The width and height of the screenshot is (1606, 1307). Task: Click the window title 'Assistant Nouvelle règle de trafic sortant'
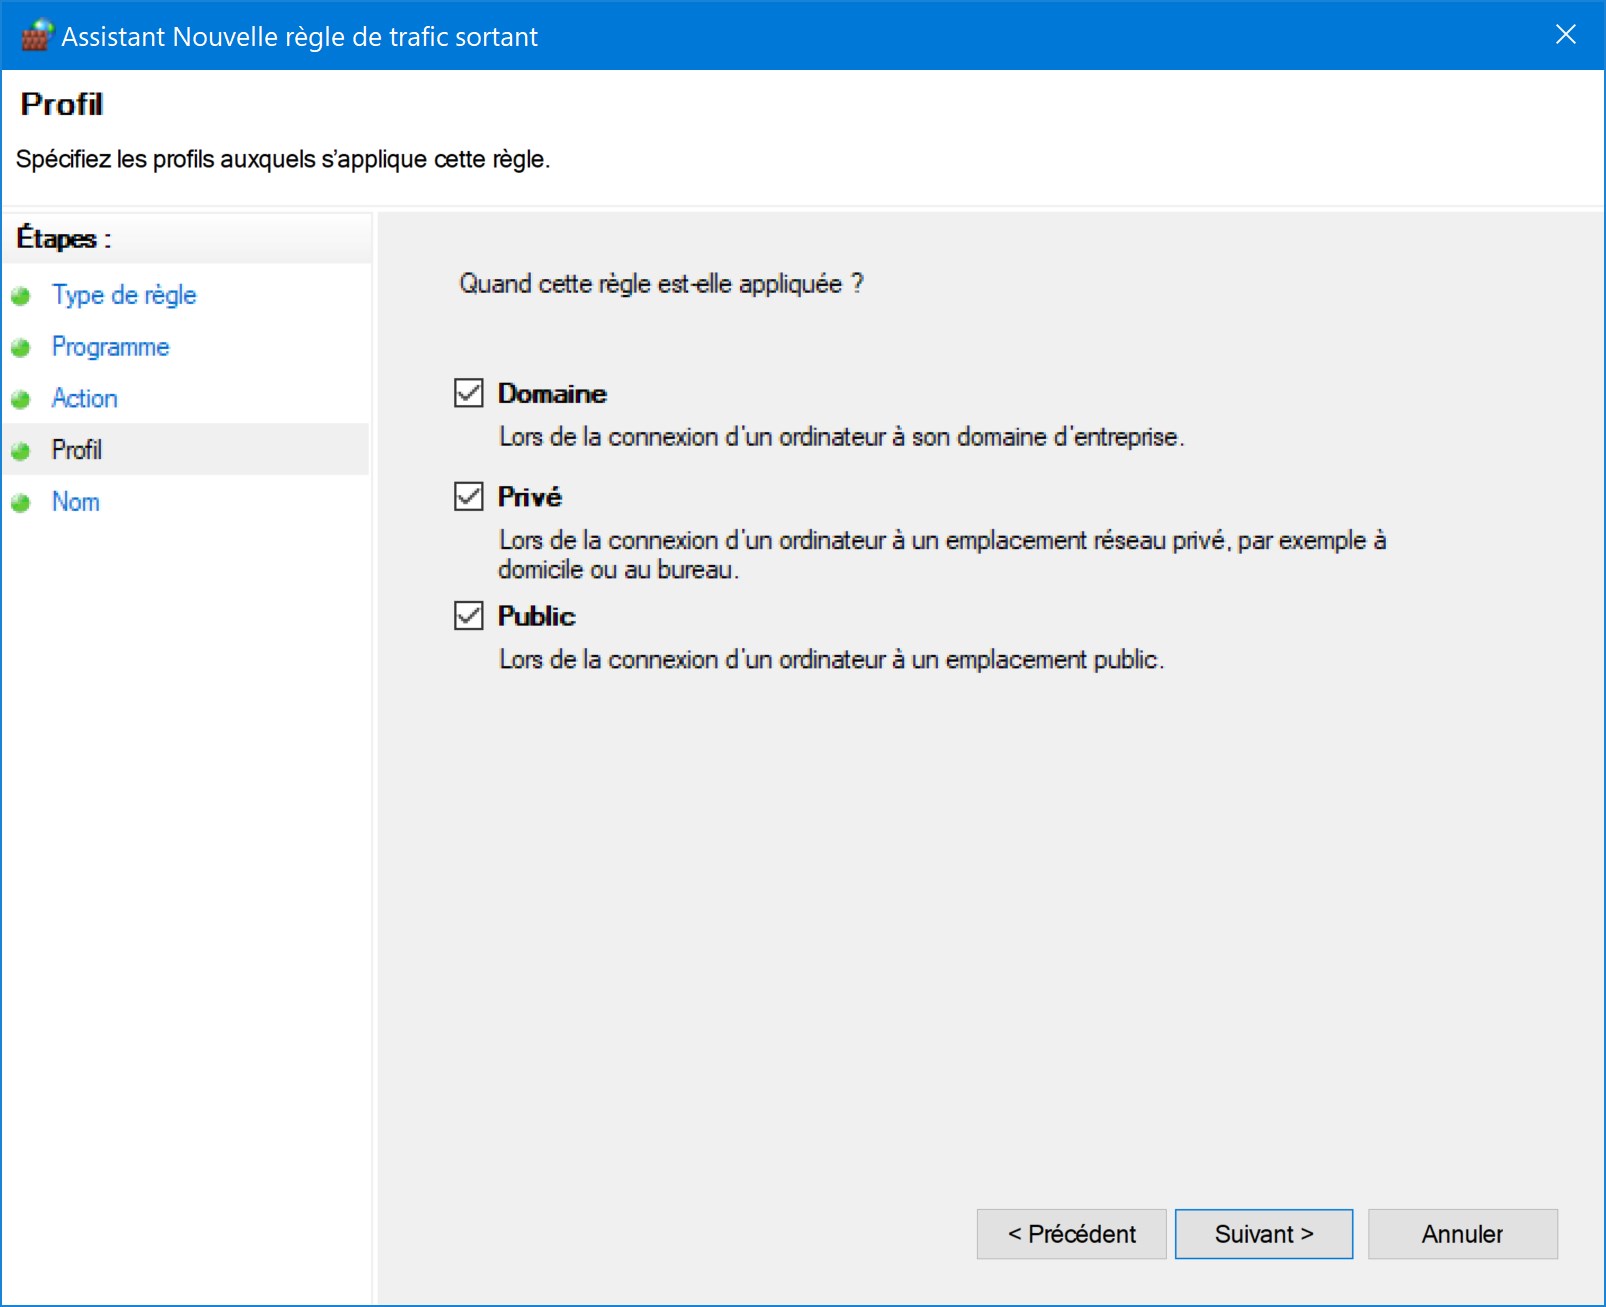[x=300, y=37]
